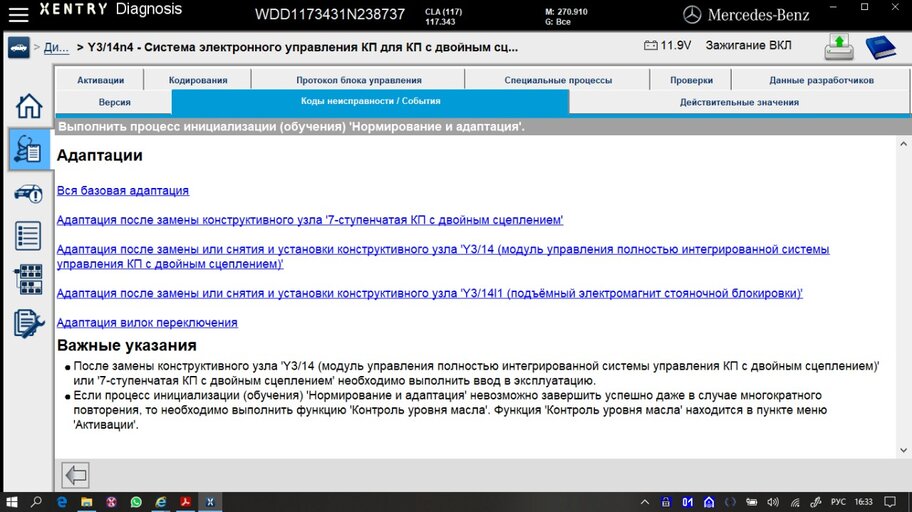Open adaptation link for Y3/14 control module
This screenshot has height=512, width=912.
click(x=443, y=257)
